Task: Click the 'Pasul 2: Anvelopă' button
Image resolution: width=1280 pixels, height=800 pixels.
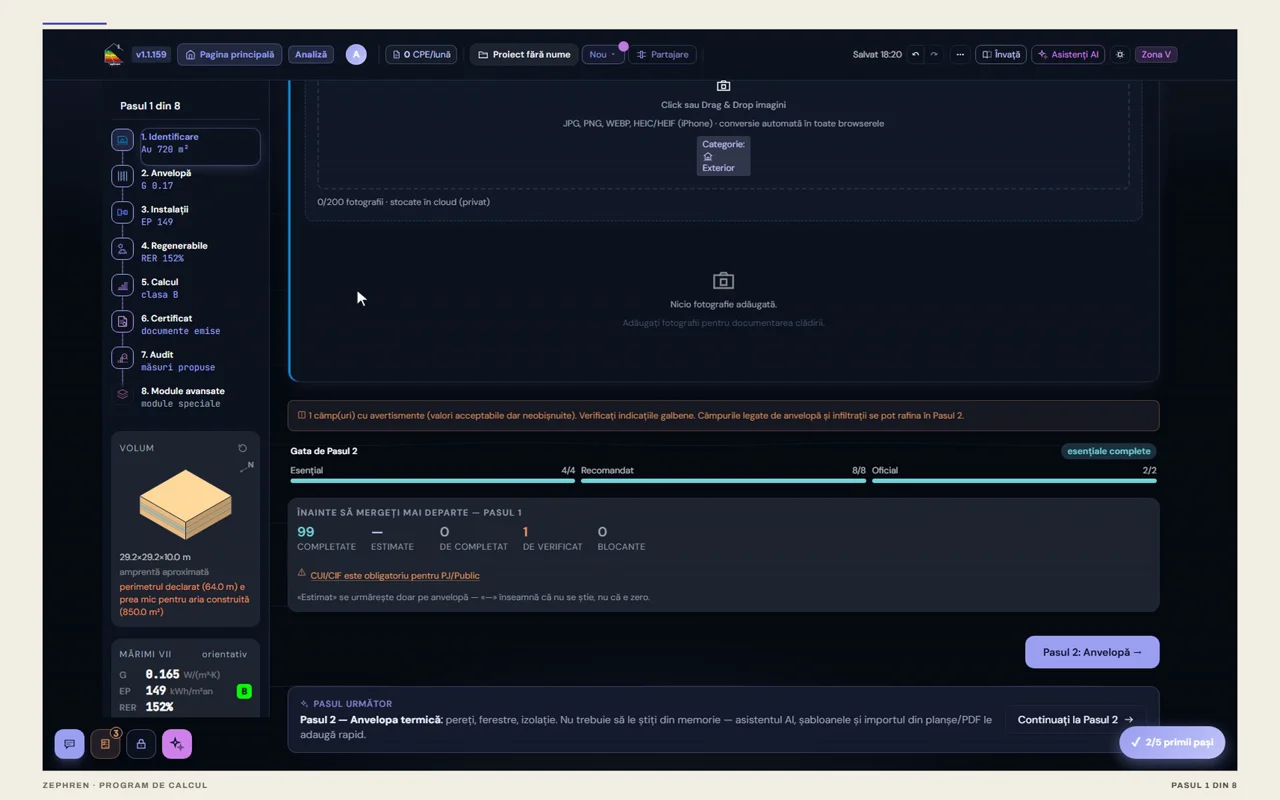Action: point(1092,652)
